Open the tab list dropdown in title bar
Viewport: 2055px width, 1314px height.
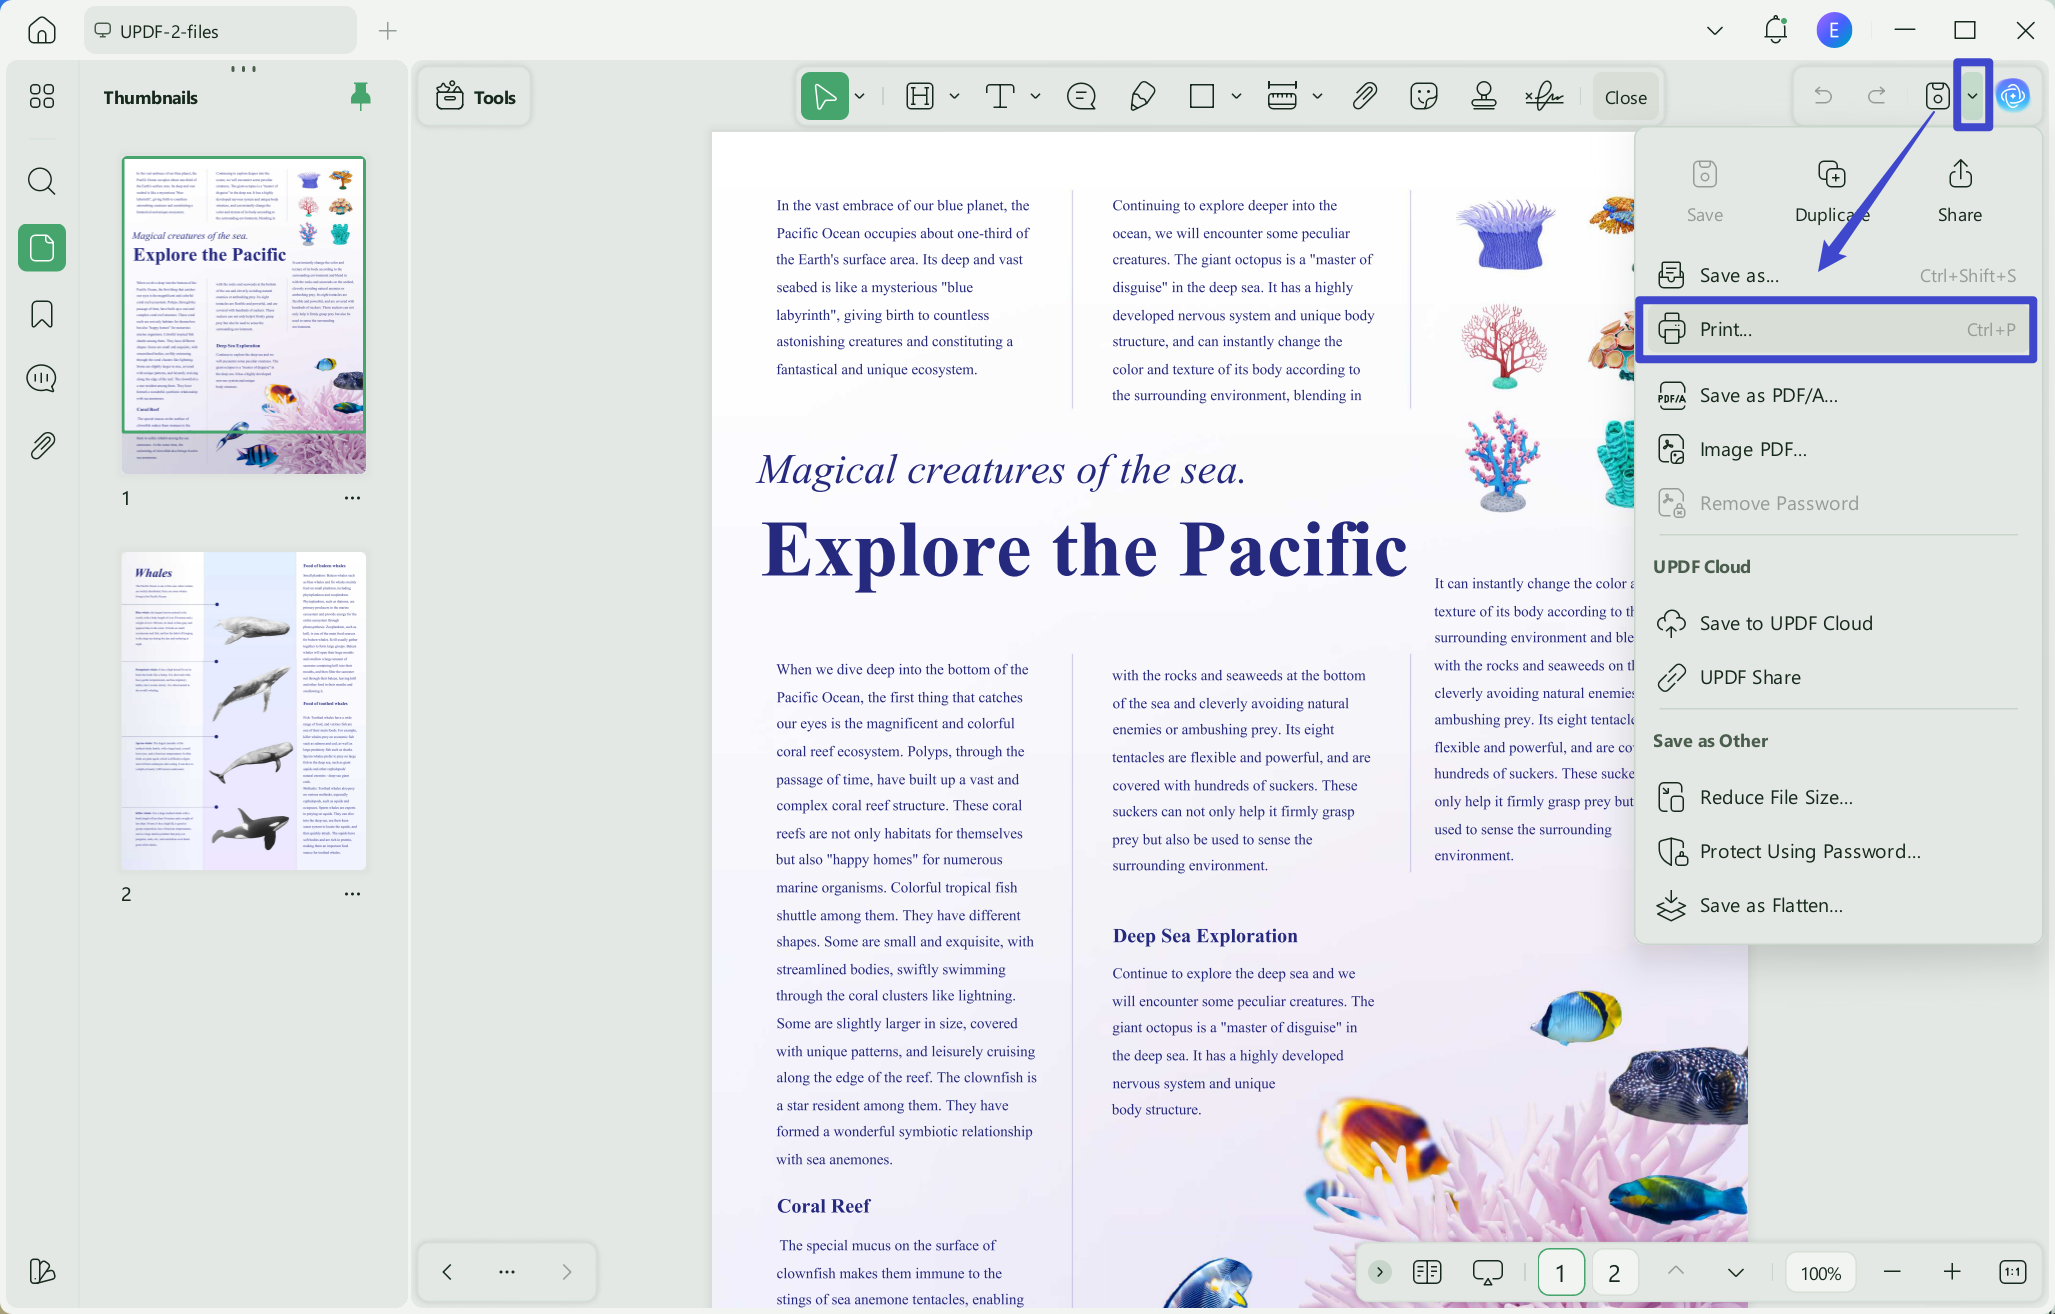pyautogui.click(x=1715, y=30)
